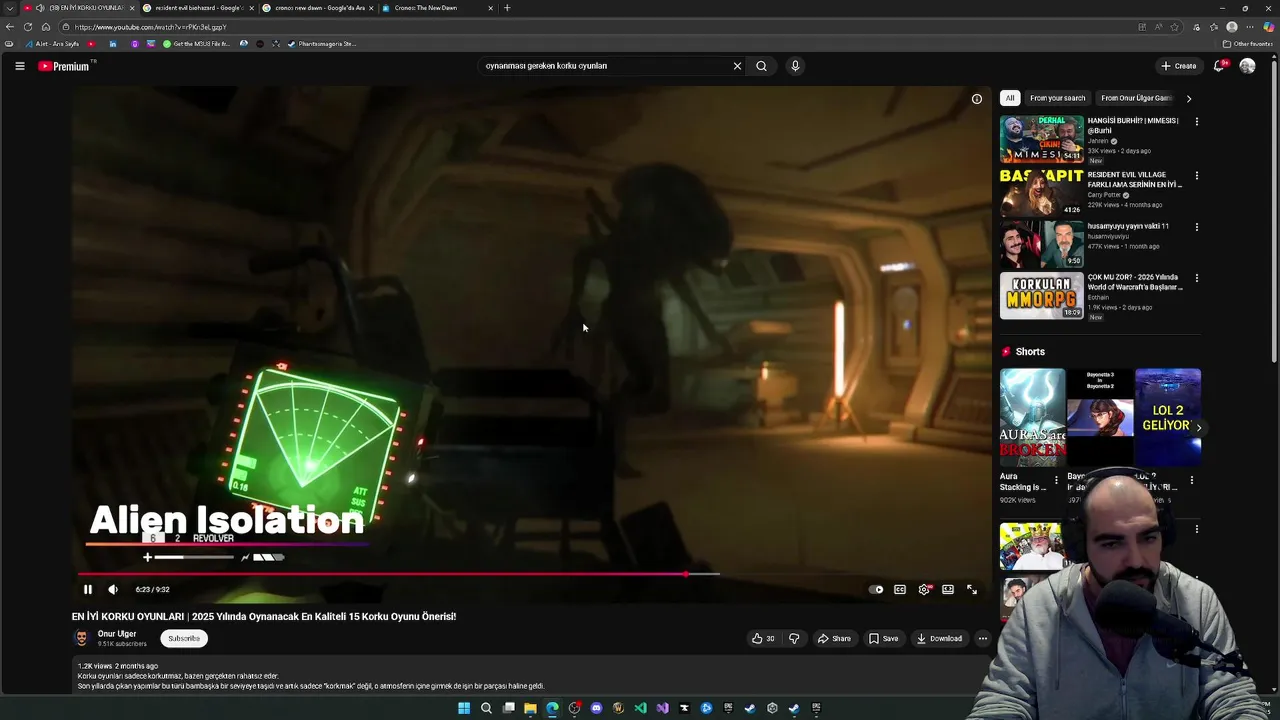
Task: Mute the video volume speaker icon
Action: pos(113,590)
